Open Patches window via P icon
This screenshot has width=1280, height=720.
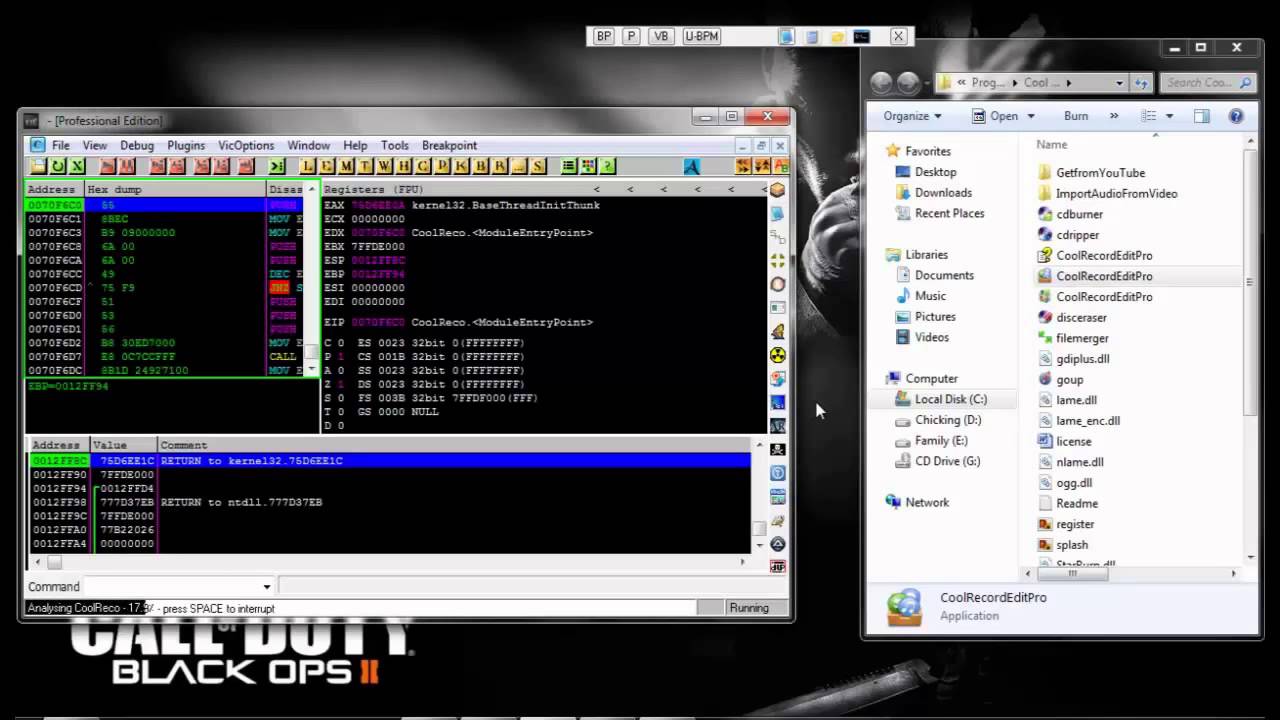click(x=442, y=166)
